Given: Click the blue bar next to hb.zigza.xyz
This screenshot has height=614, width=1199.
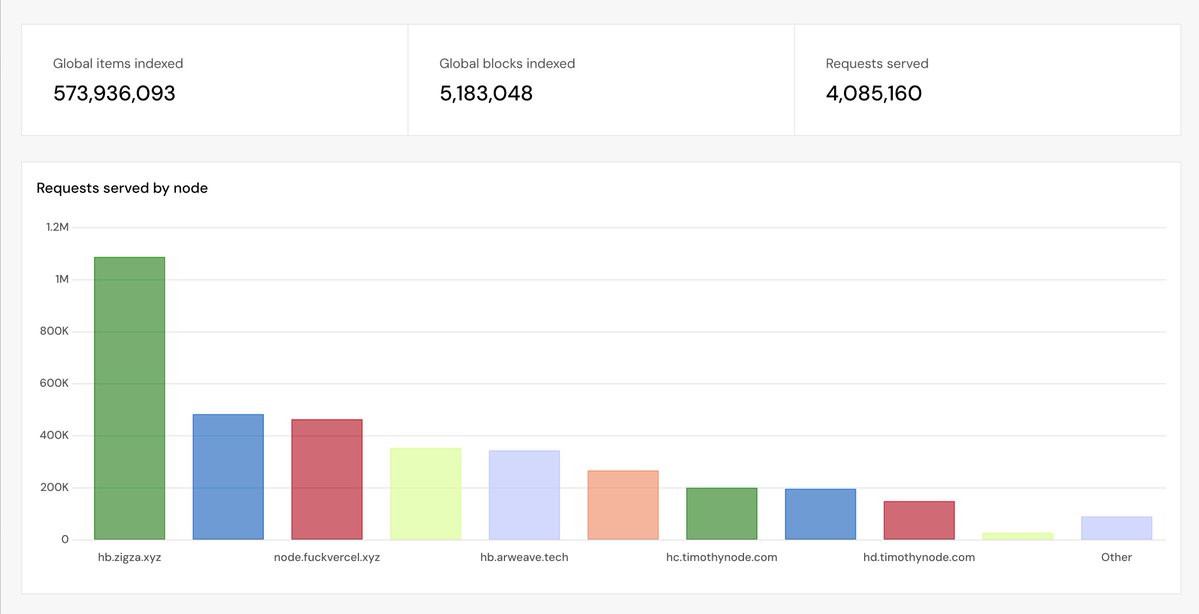Looking at the screenshot, I should point(228,477).
